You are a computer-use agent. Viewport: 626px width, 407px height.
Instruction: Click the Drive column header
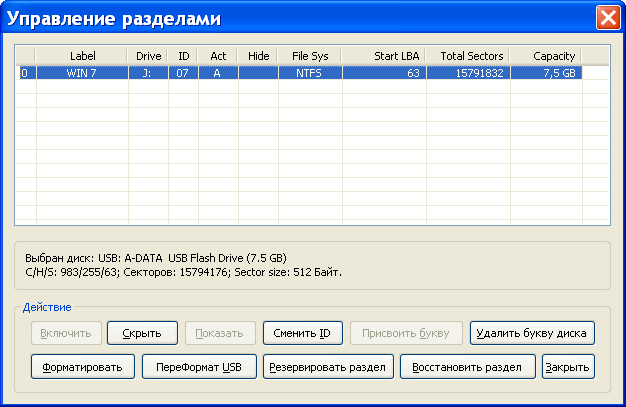coord(148,56)
